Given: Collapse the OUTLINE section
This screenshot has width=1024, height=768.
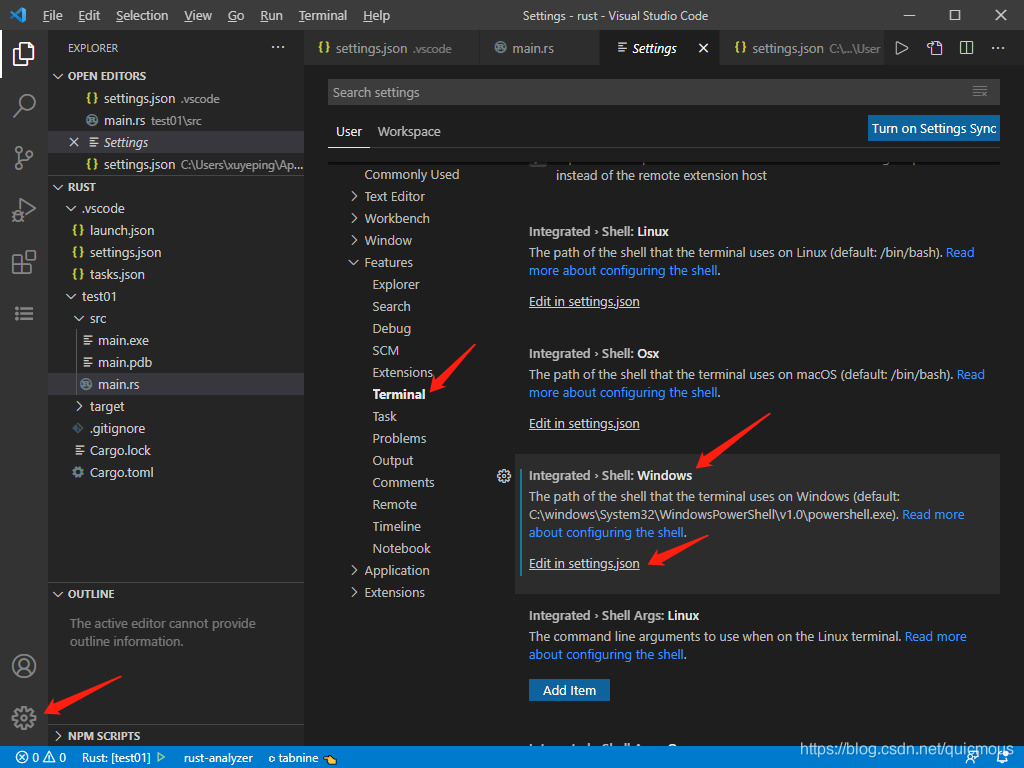Looking at the screenshot, I should 58,594.
